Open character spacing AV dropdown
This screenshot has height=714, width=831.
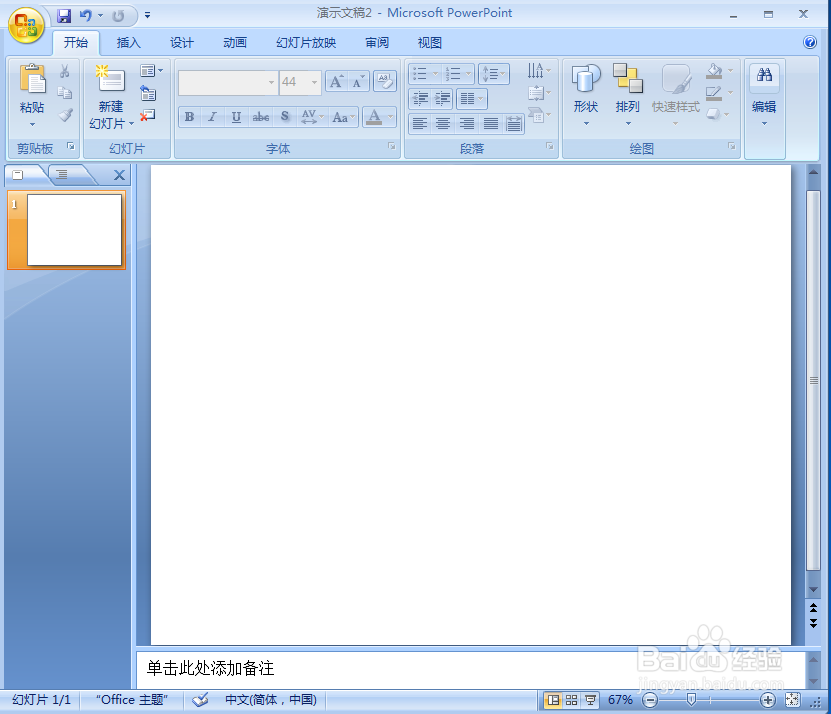click(312, 117)
